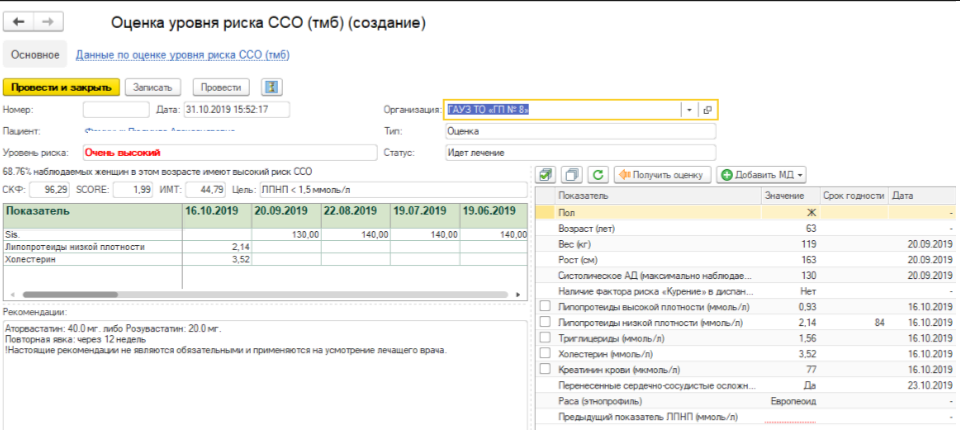Go back using the left arrow
This screenshot has height=430, width=960.
[x=20, y=21]
